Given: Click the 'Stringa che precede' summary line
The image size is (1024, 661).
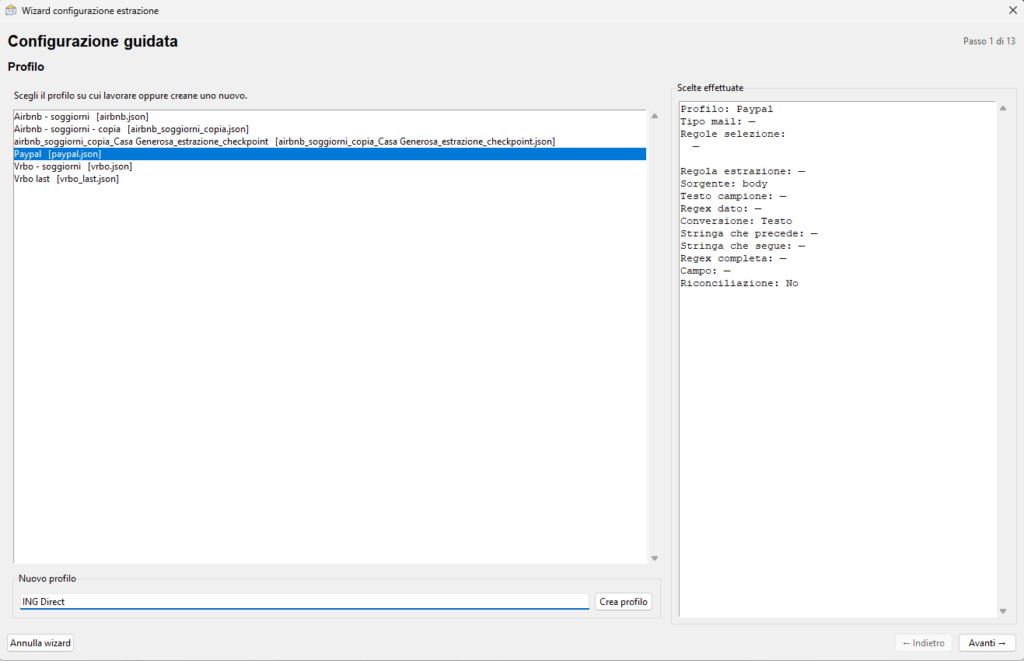Looking at the screenshot, I should (x=748, y=233).
